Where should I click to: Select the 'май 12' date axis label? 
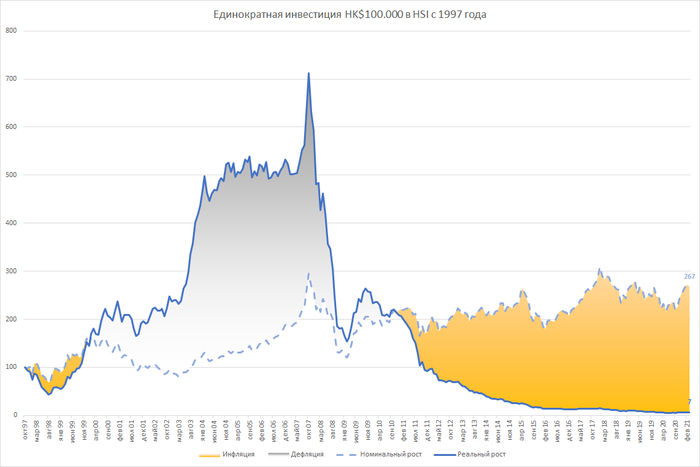[439, 429]
